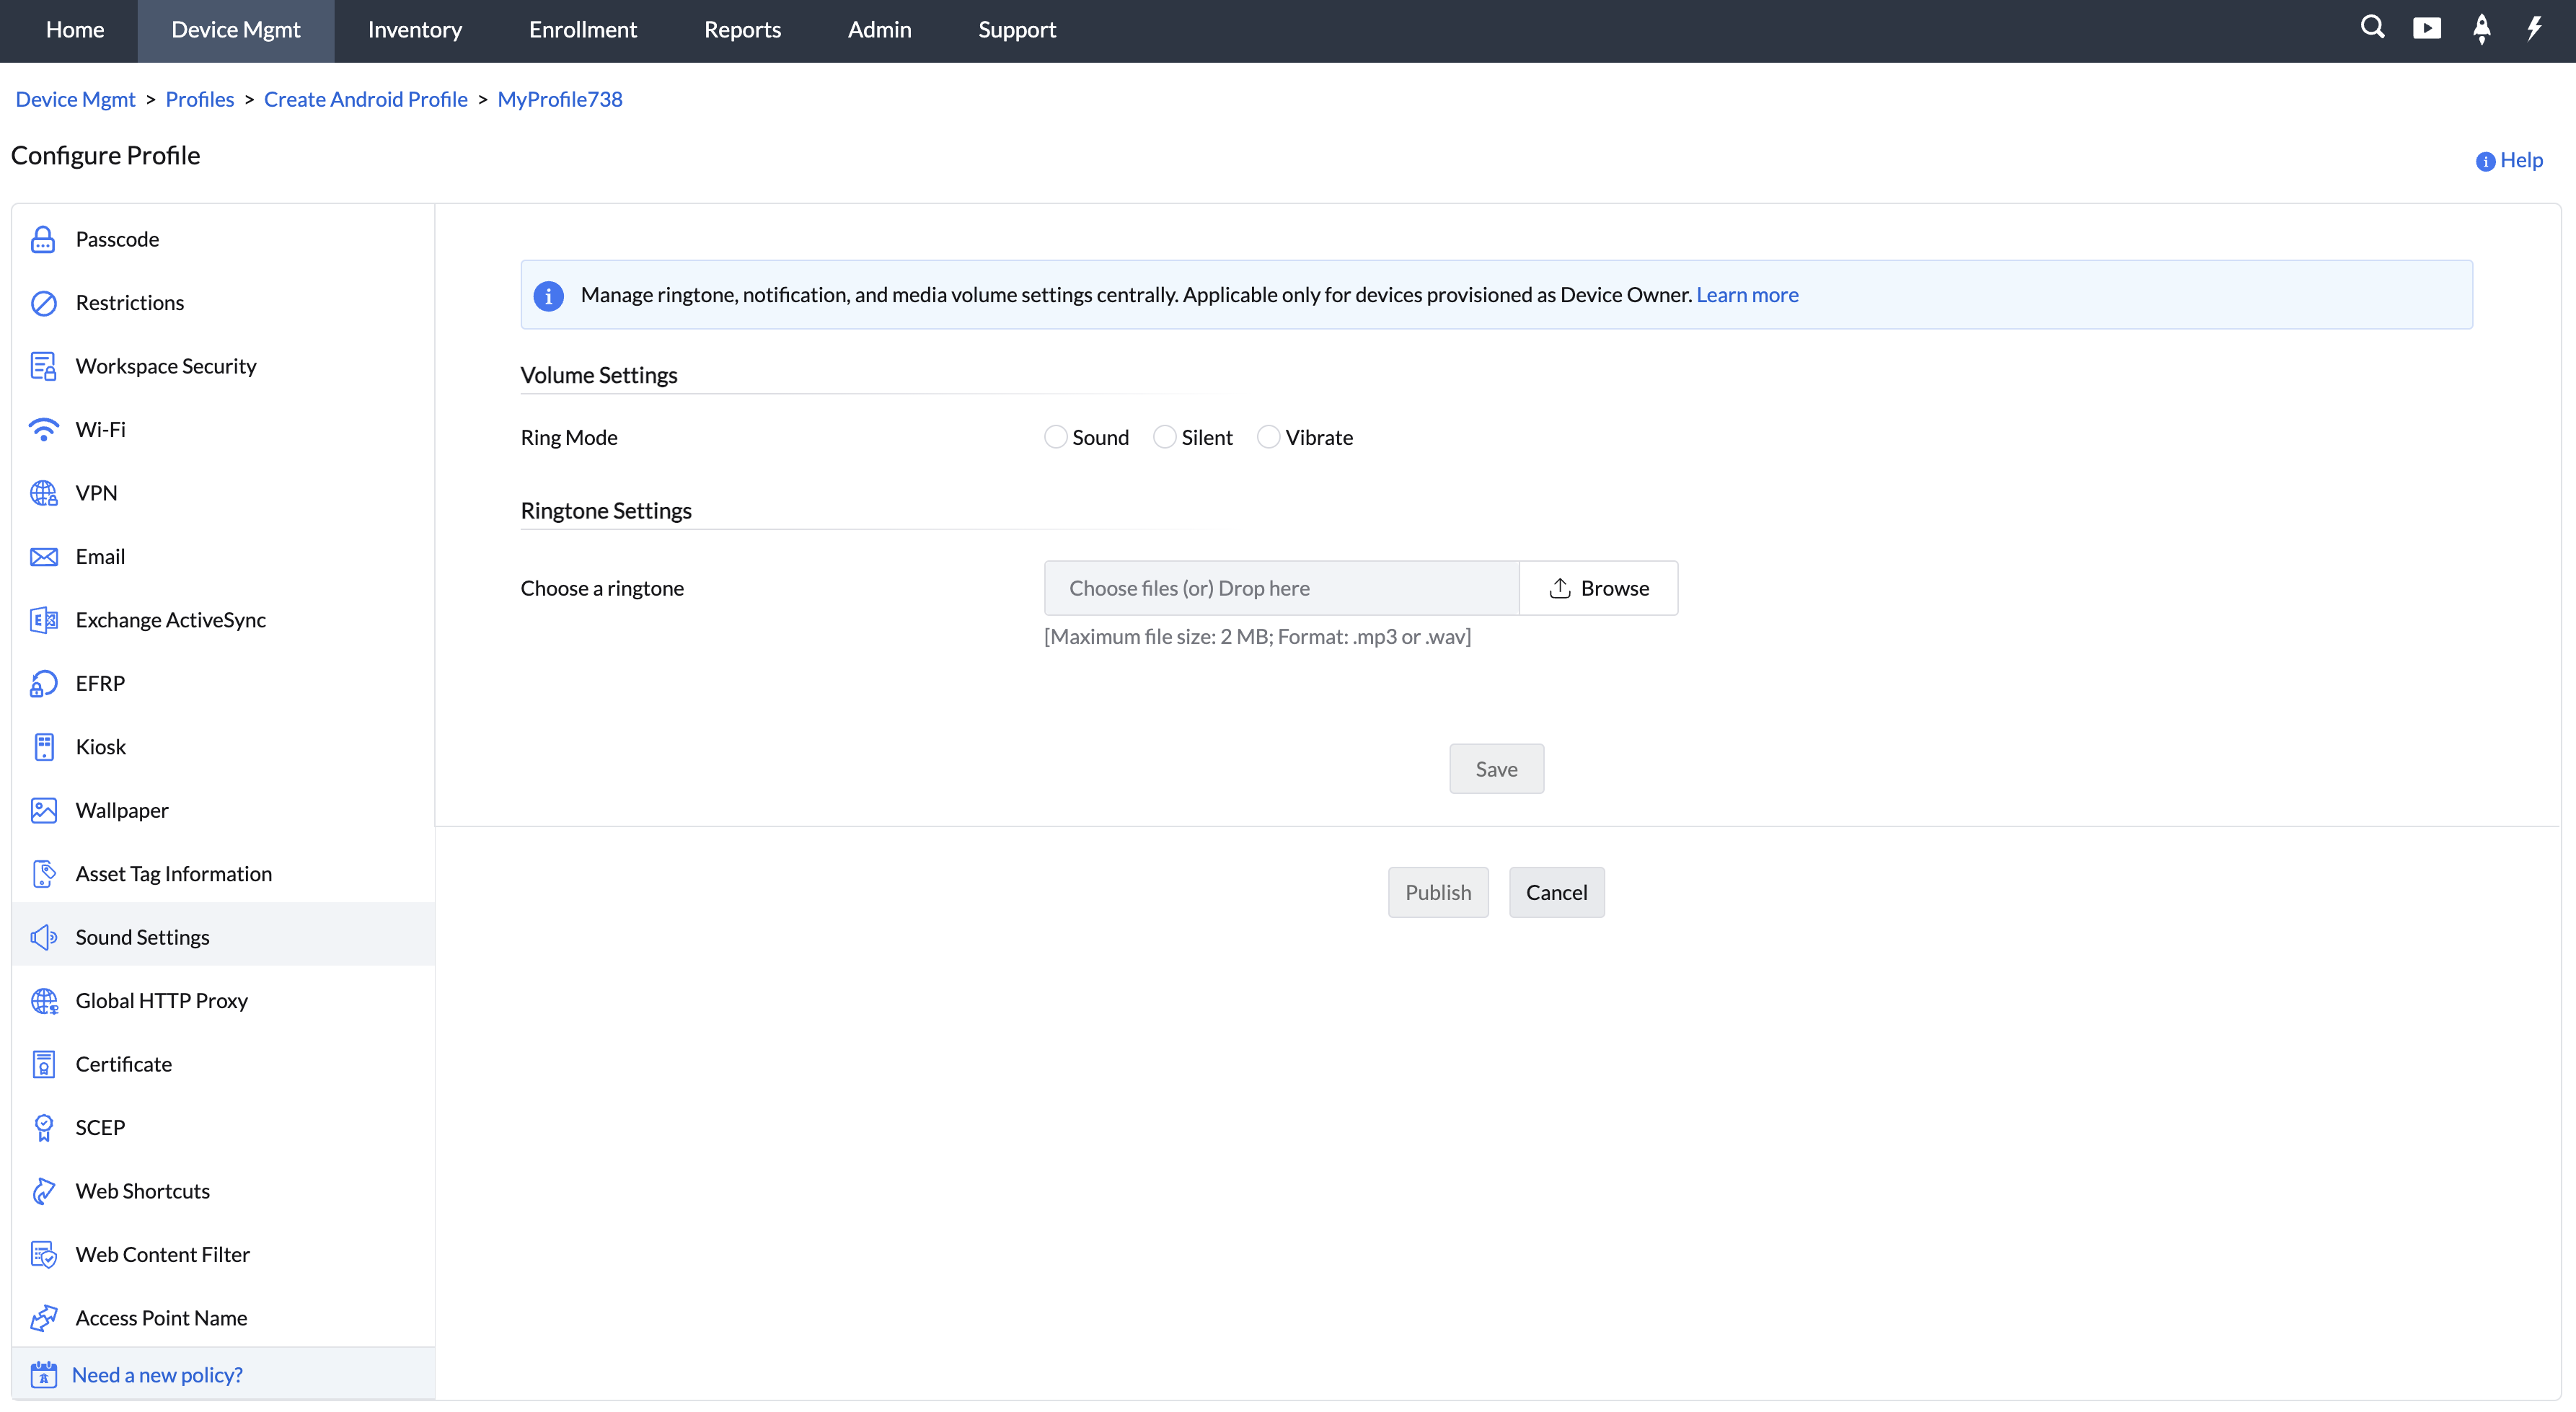Screen dimensions: 2576x1412
Task: Click Profiles in the breadcrumb
Action: (x=199, y=99)
